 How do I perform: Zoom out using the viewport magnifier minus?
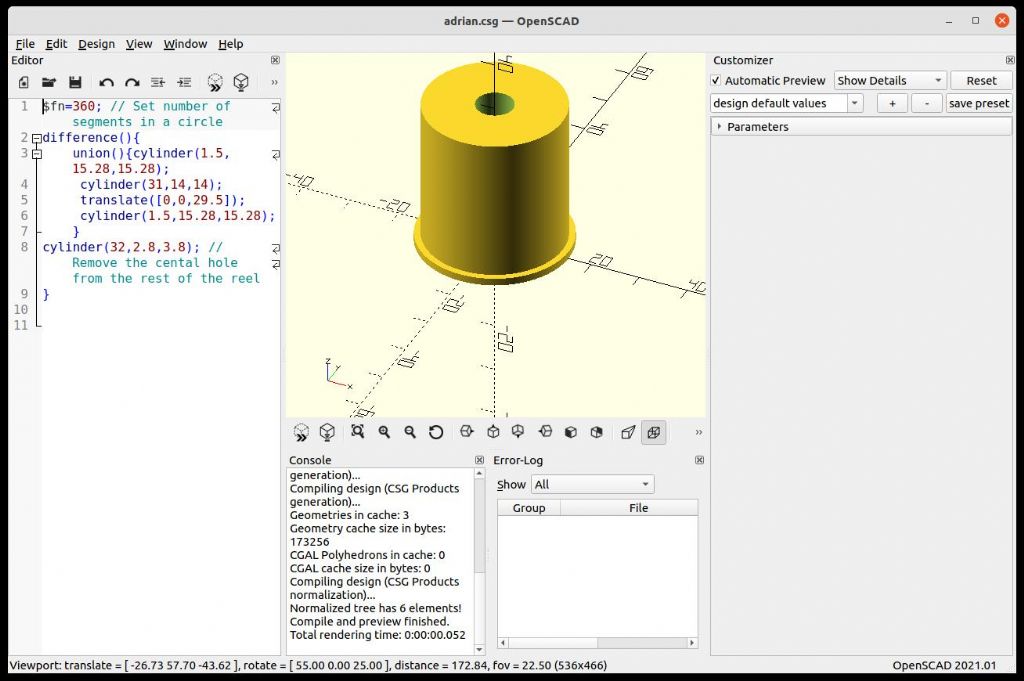409,432
